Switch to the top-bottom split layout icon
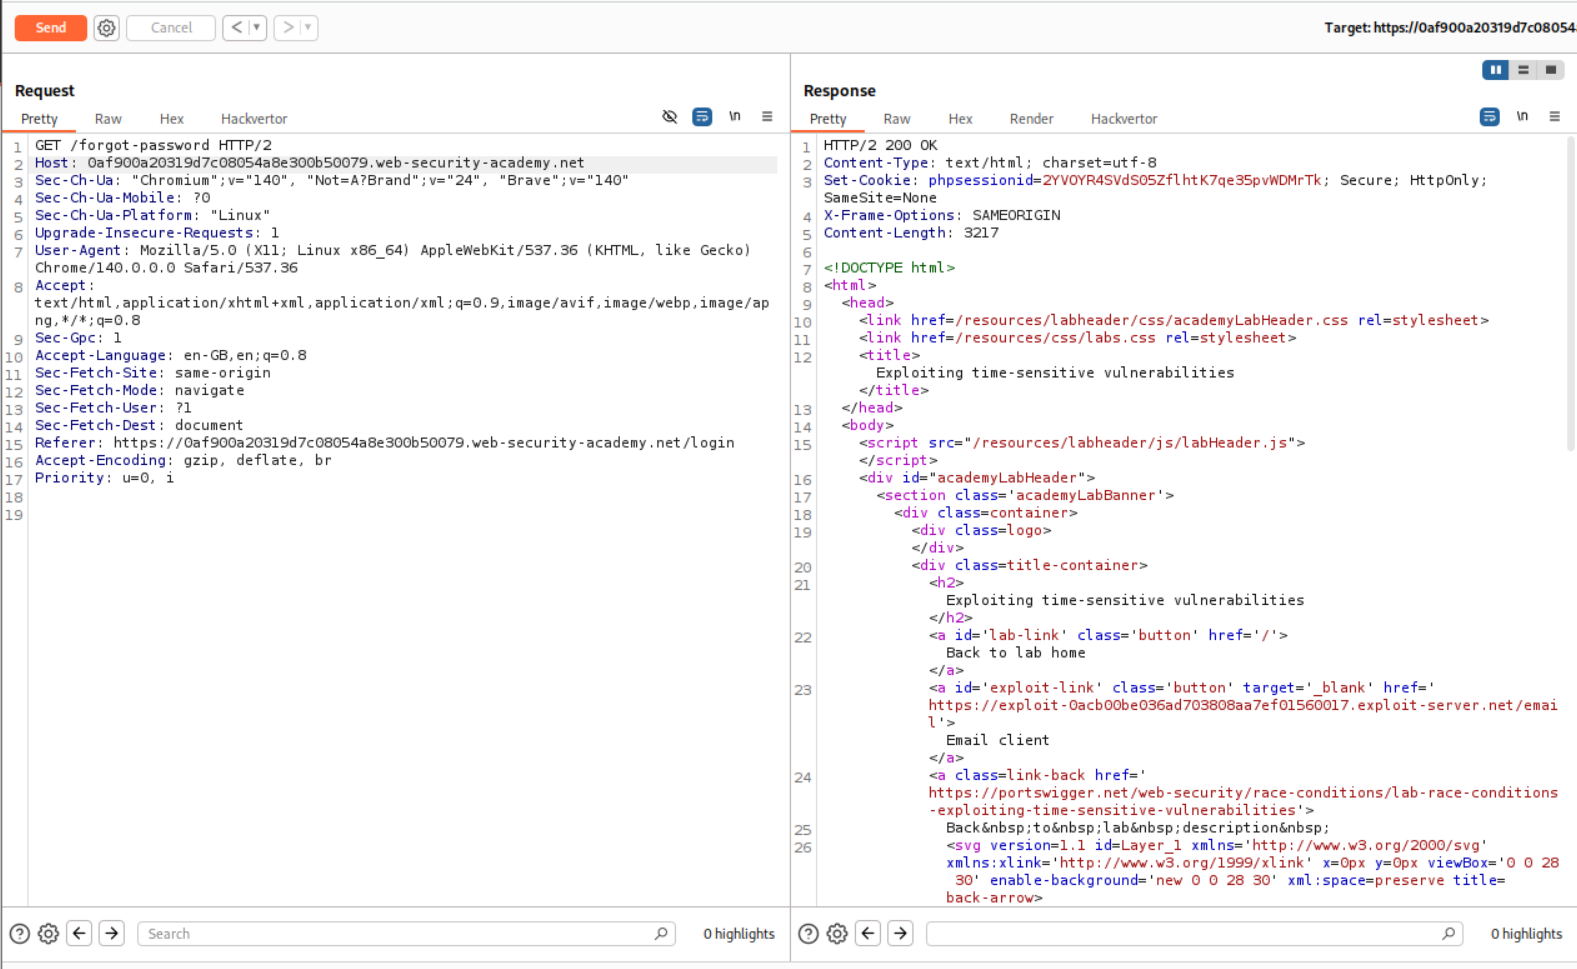Viewport: 1577px width, 969px height. click(1523, 70)
